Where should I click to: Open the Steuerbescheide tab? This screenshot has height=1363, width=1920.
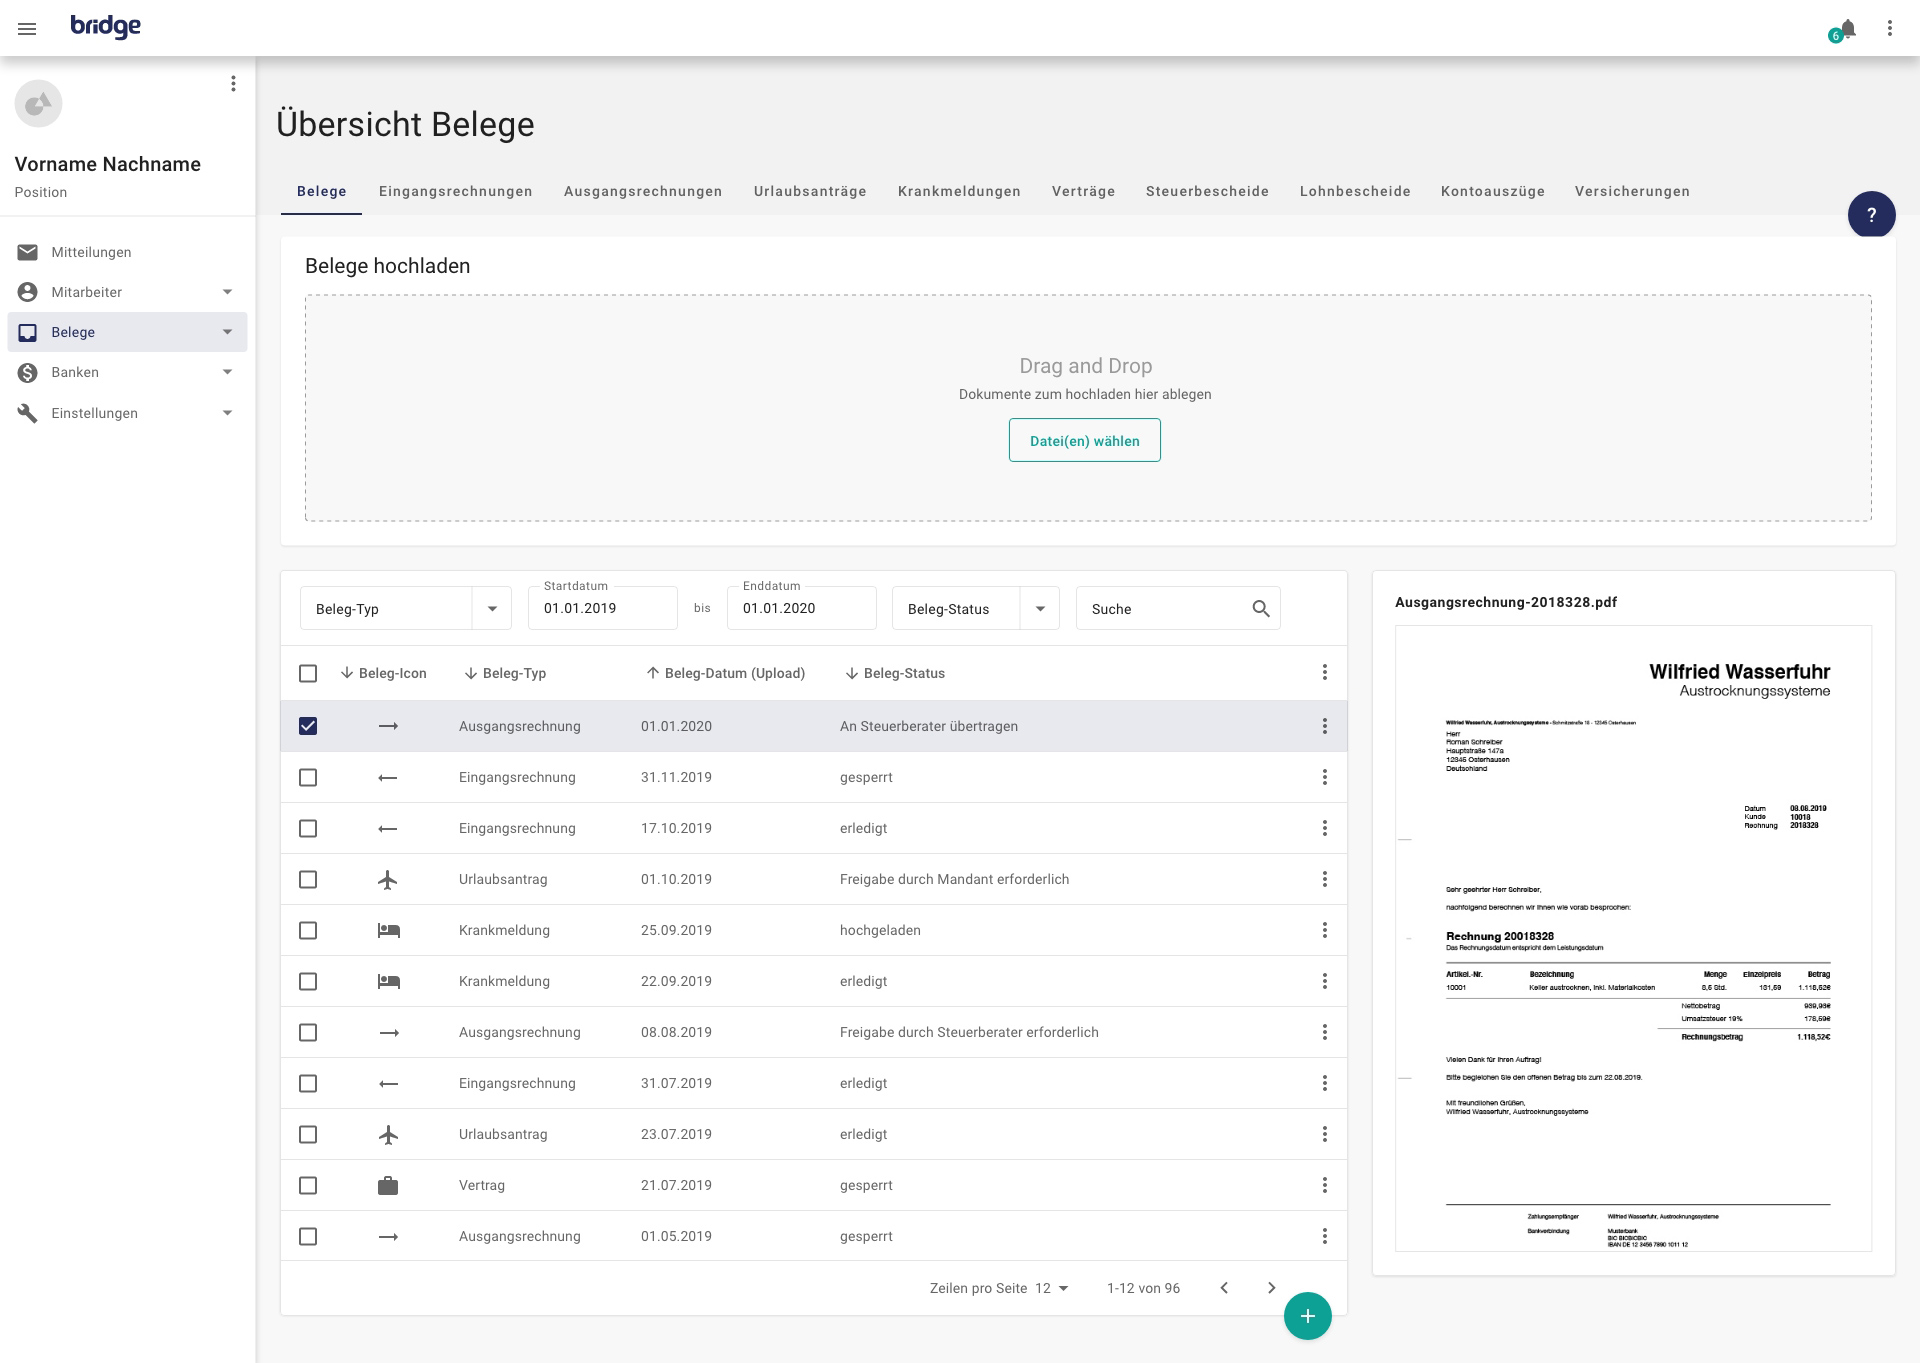pos(1207,191)
